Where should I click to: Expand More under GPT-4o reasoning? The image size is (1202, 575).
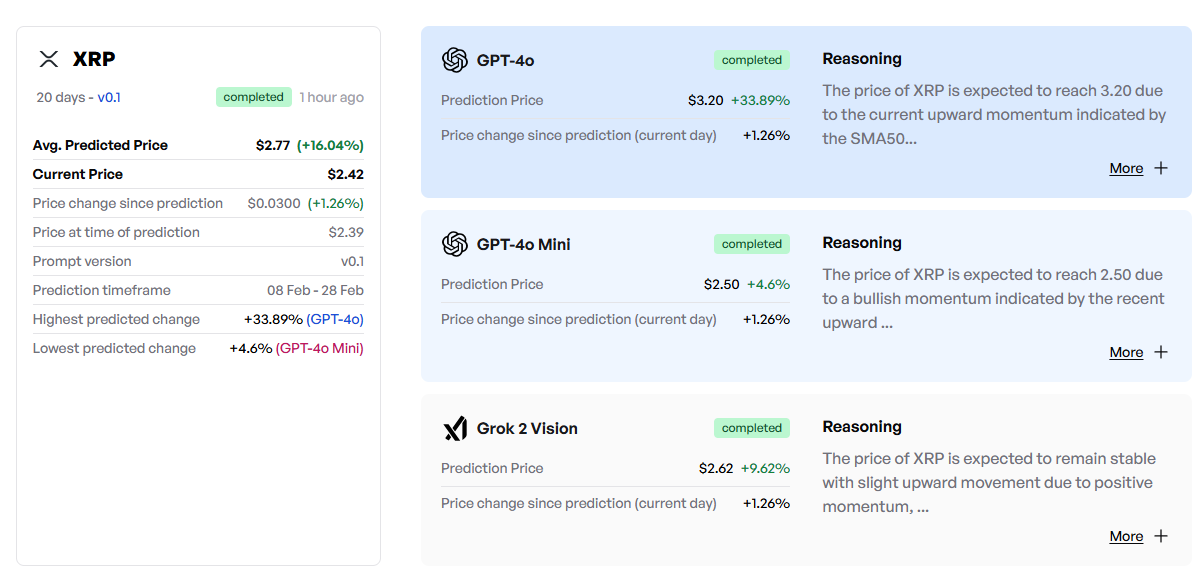1126,168
